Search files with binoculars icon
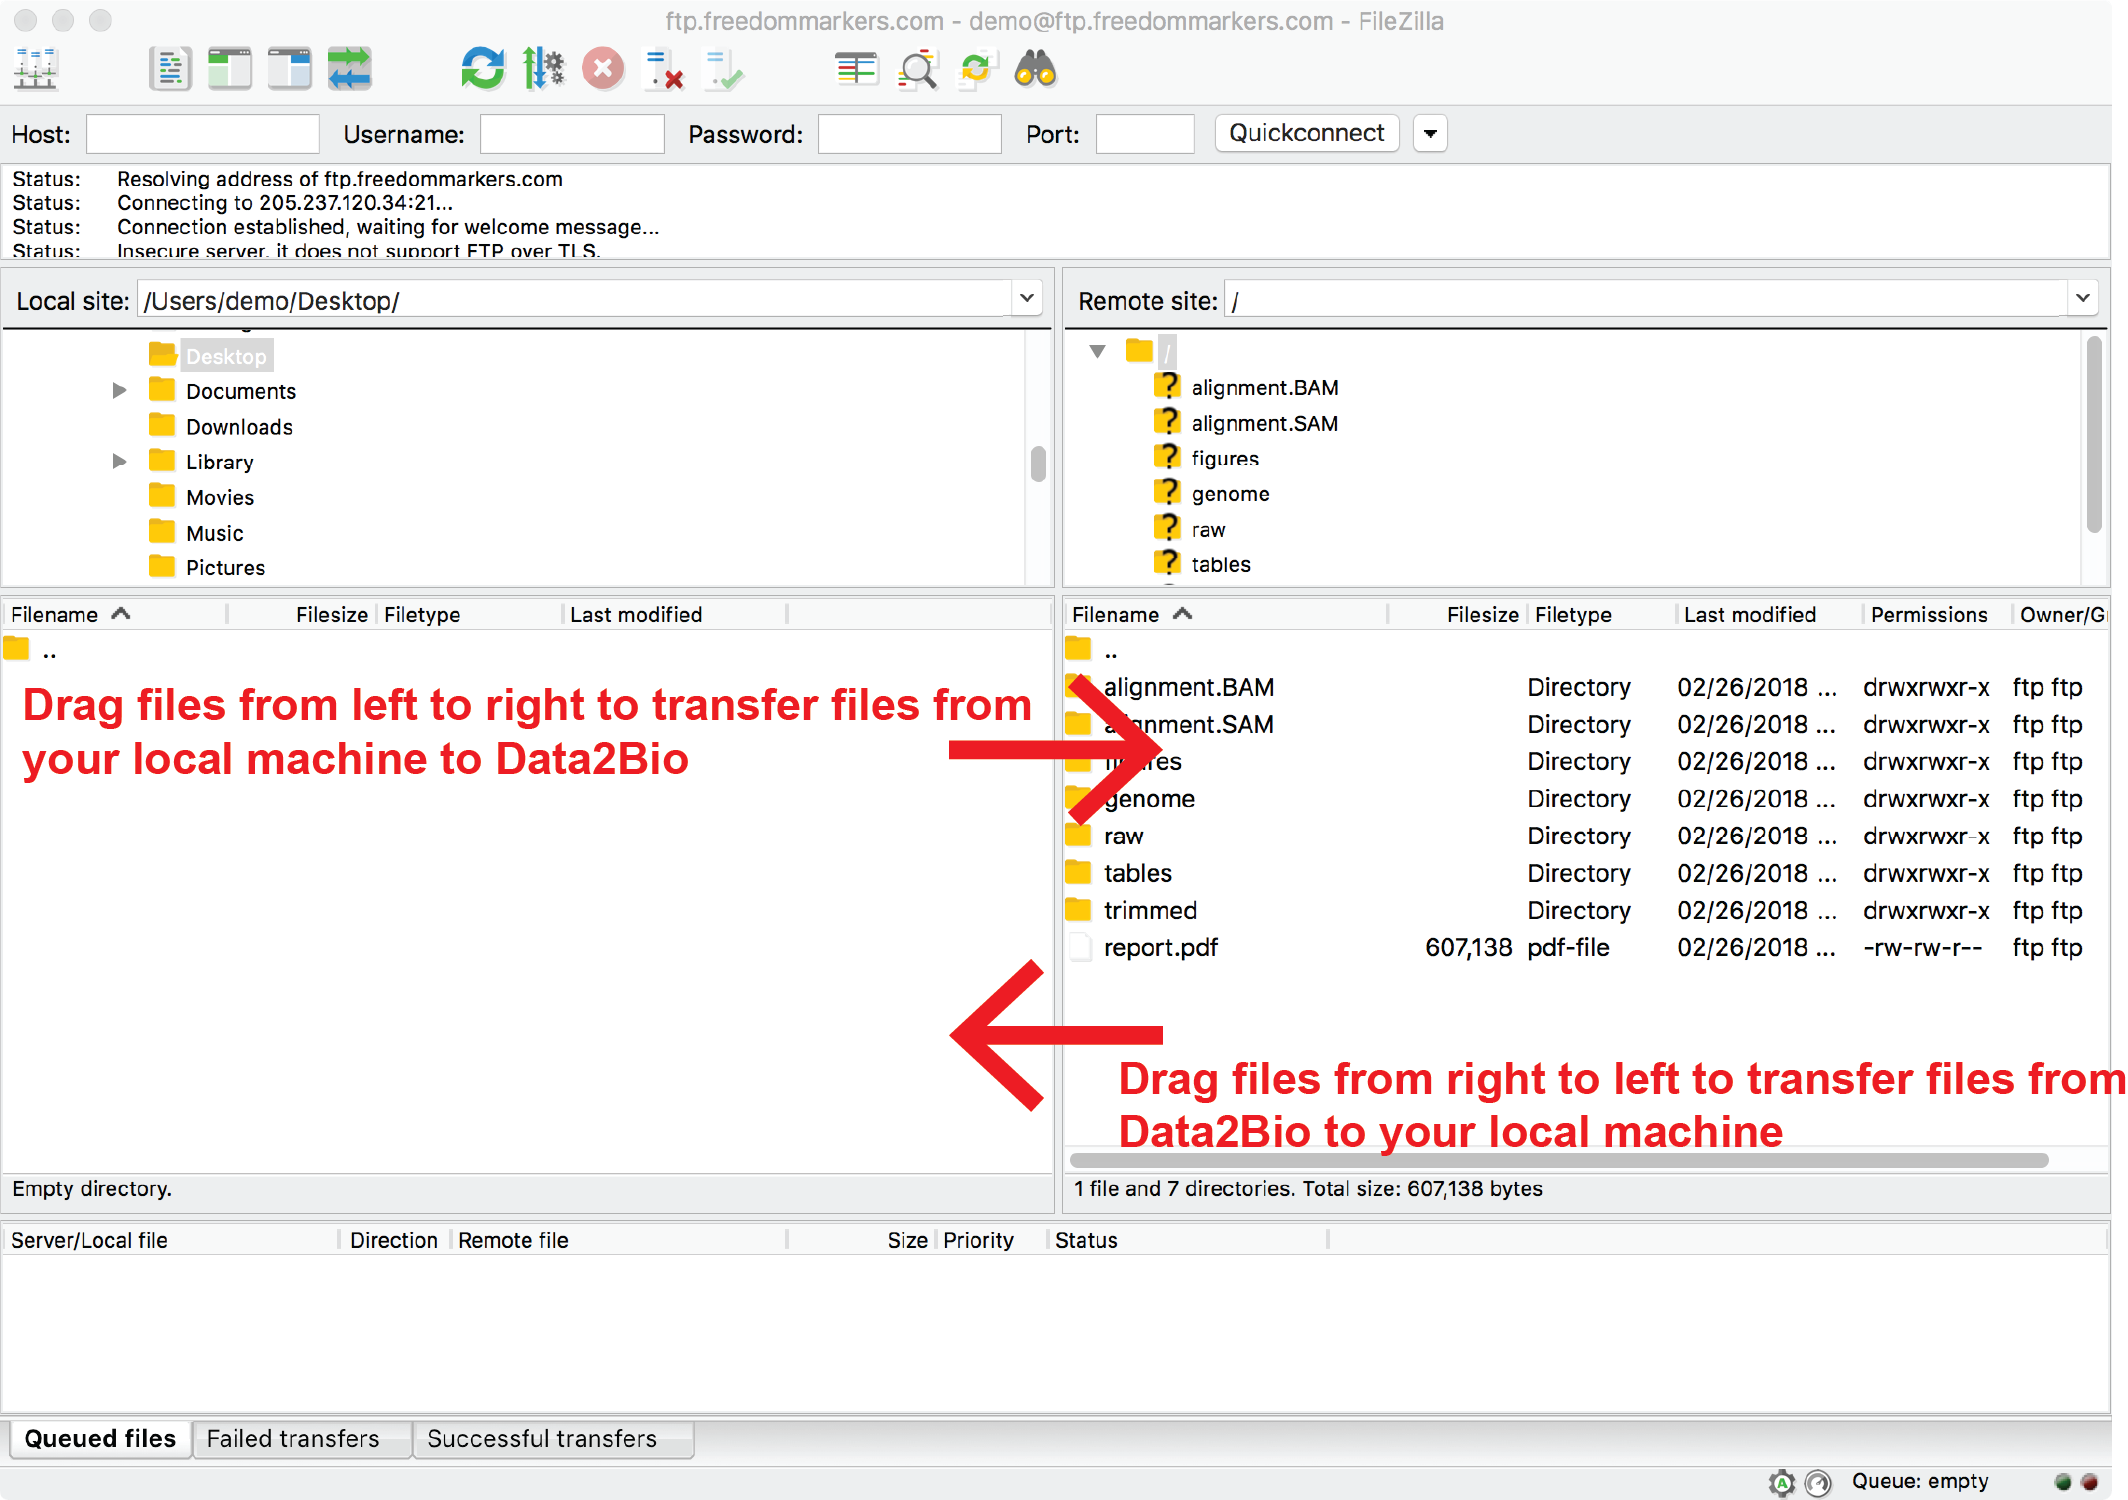The width and height of the screenshot is (2128, 1500). [x=1036, y=69]
